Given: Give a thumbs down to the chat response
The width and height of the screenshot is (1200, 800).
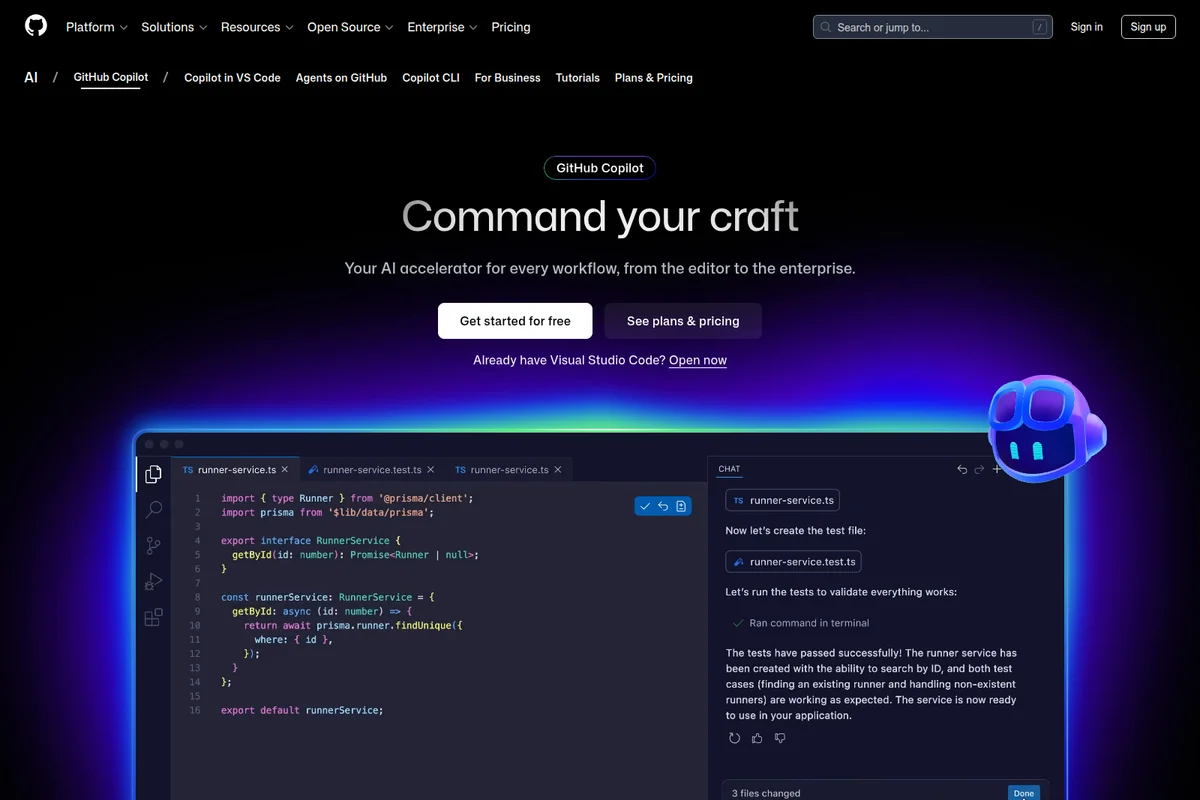Looking at the screenshot, I should (780, 738).
